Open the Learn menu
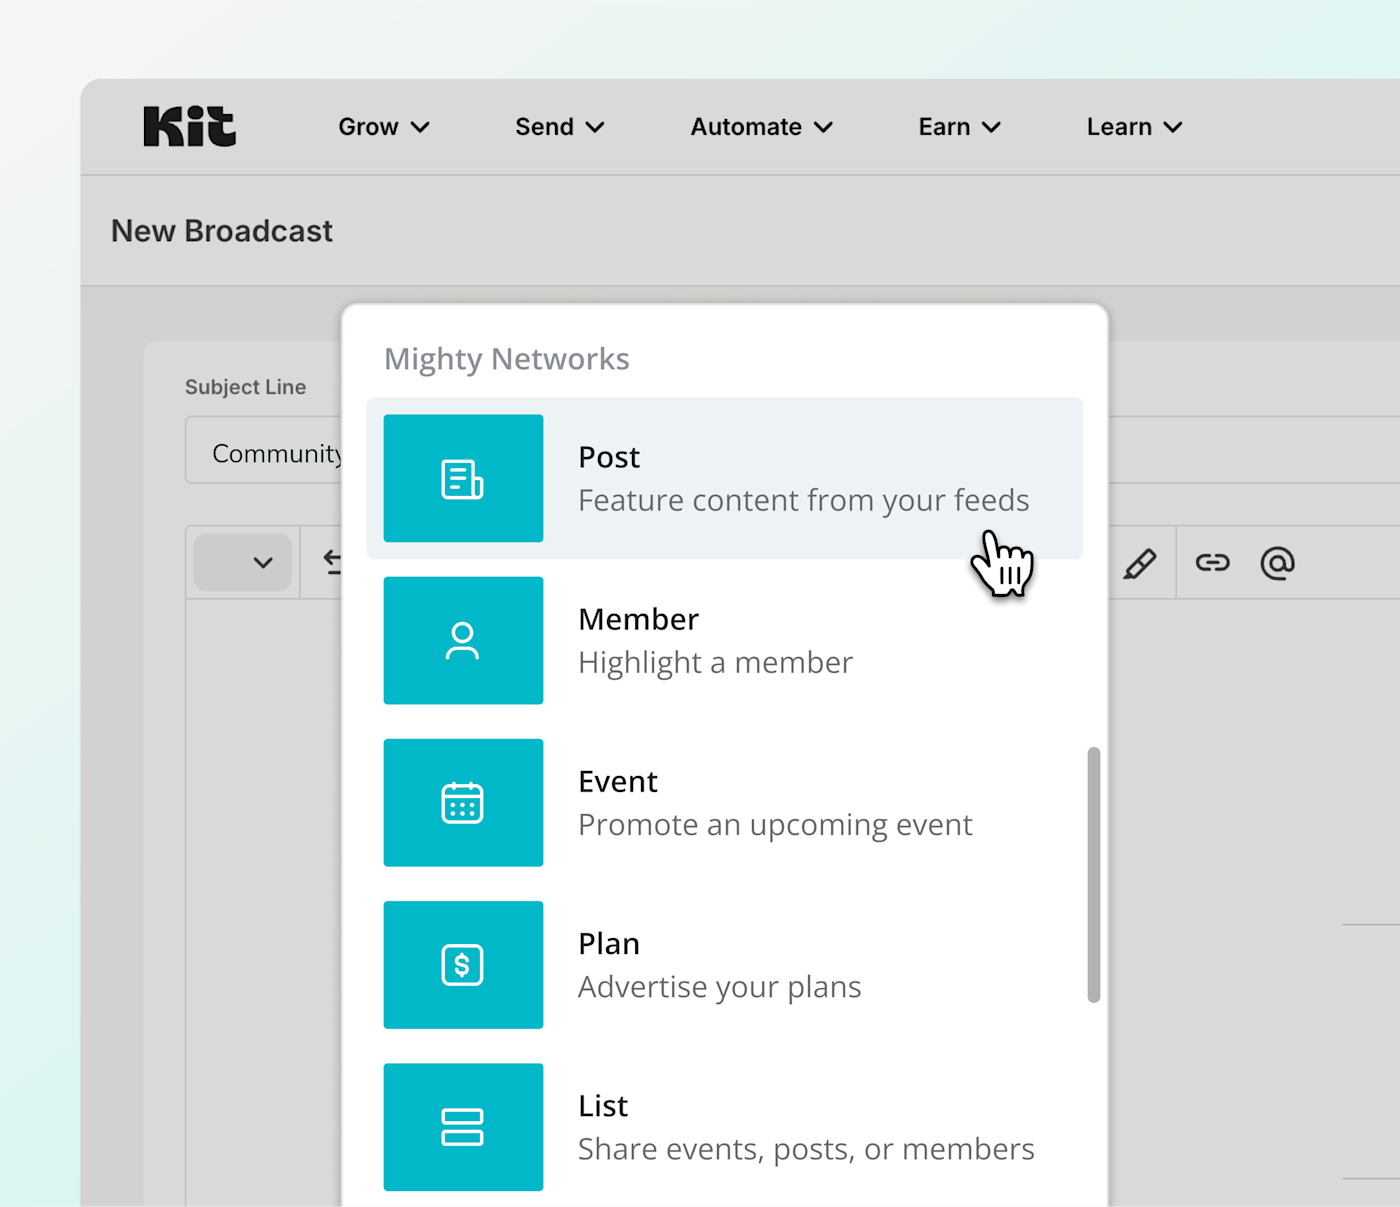 pyautogui.click(x=1135, y=127)
